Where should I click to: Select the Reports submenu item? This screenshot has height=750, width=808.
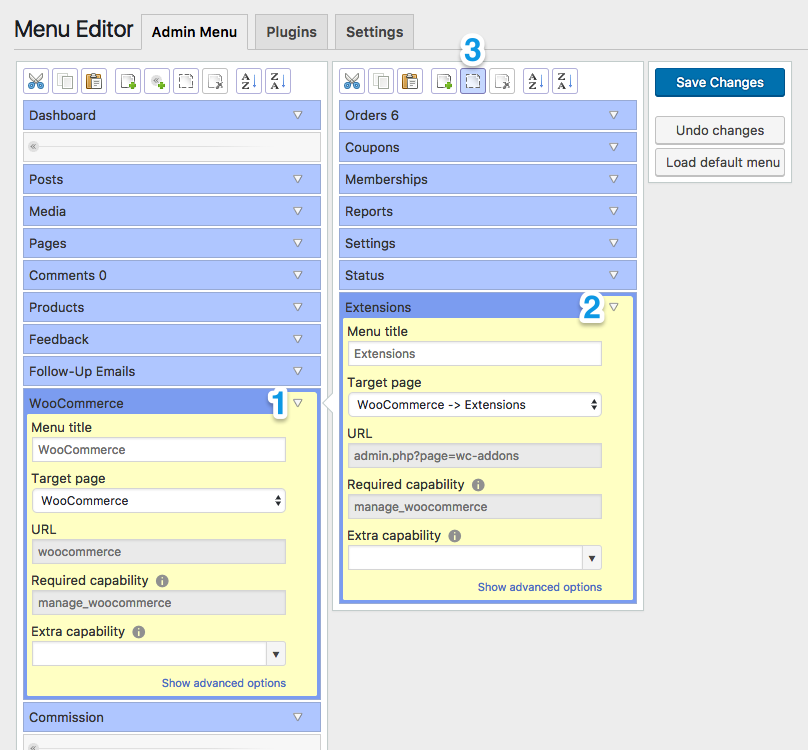pyautogui.click(x=487, y=211)
